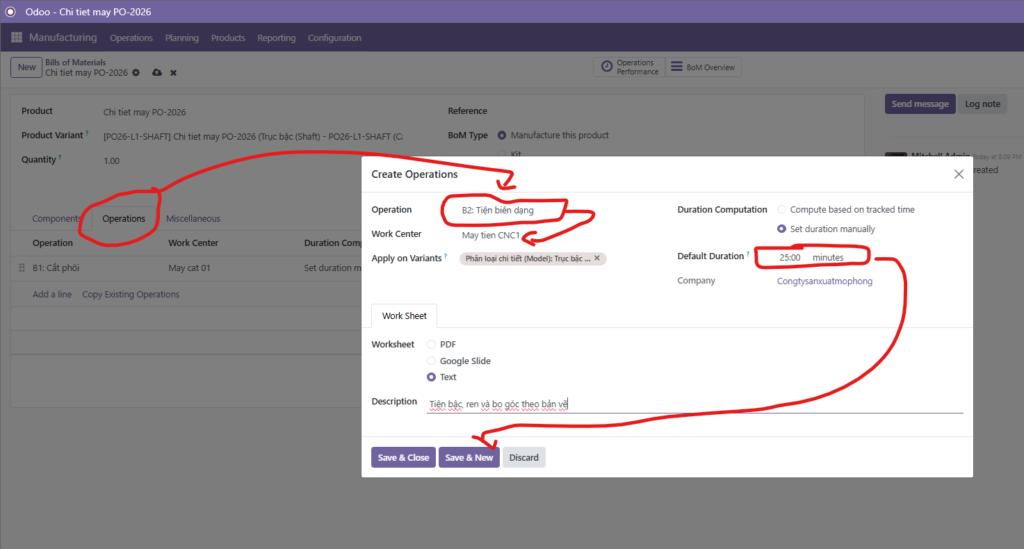Open the Congtysanxuatmophong company link
1024x549 pixels.
tap(824, 281)
